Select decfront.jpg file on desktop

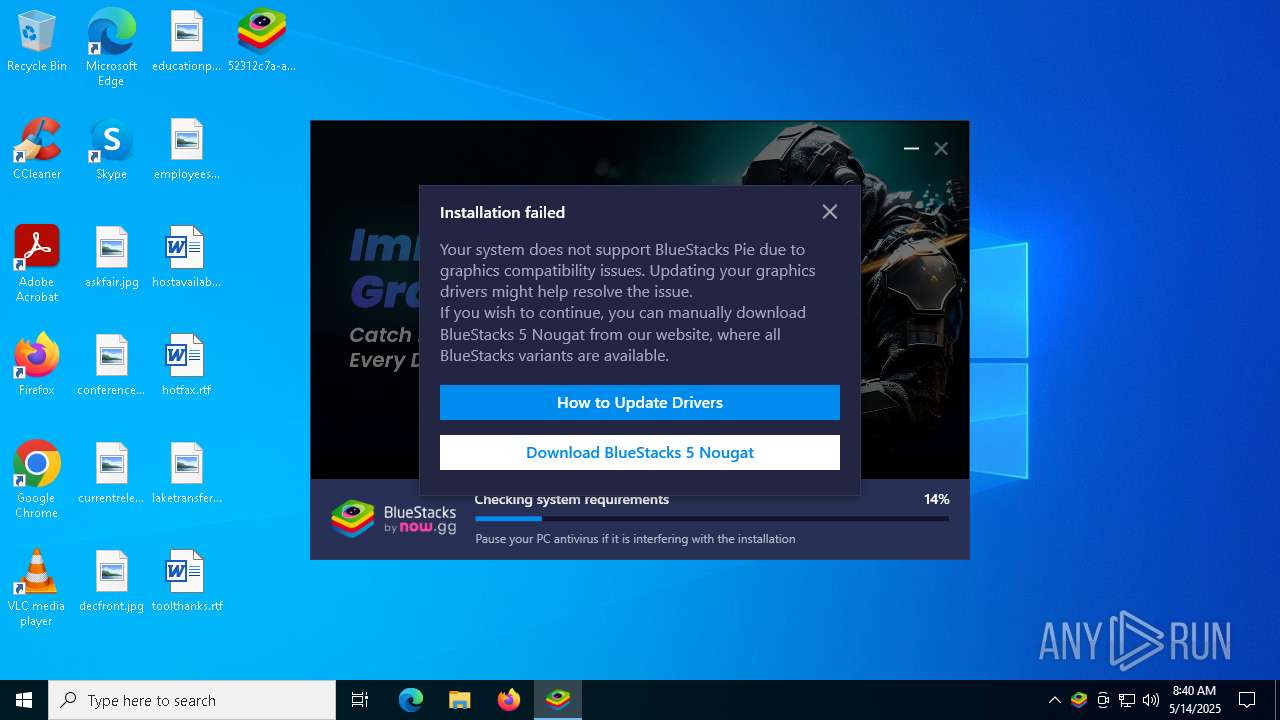point(111,581)
